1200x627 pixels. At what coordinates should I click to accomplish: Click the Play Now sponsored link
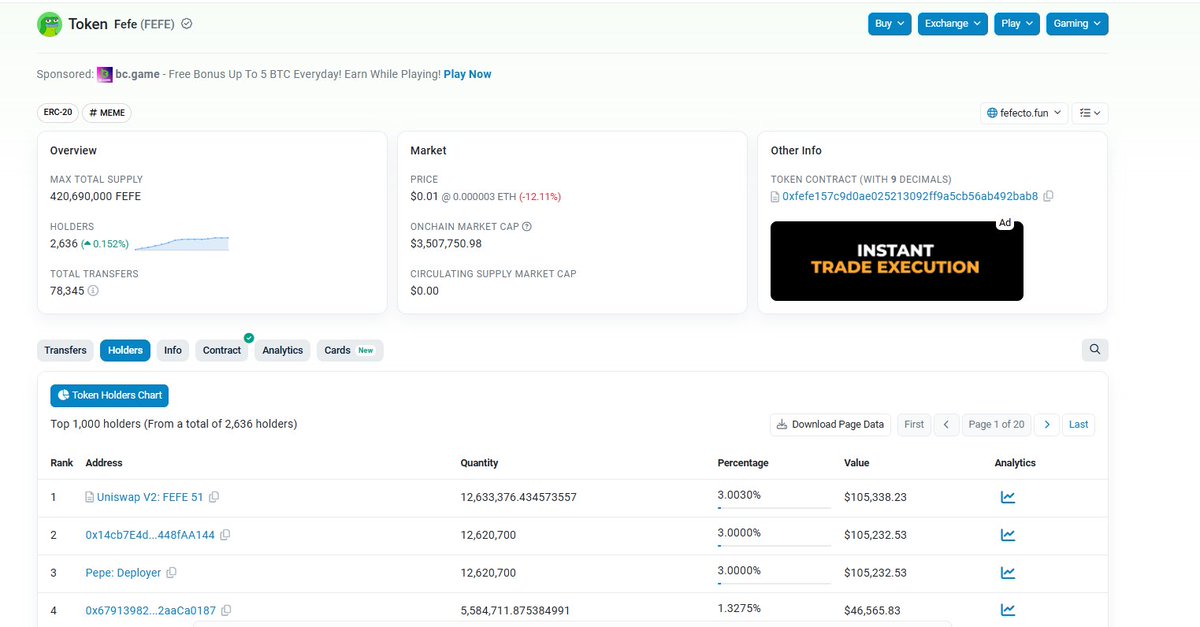coord(467,74)
